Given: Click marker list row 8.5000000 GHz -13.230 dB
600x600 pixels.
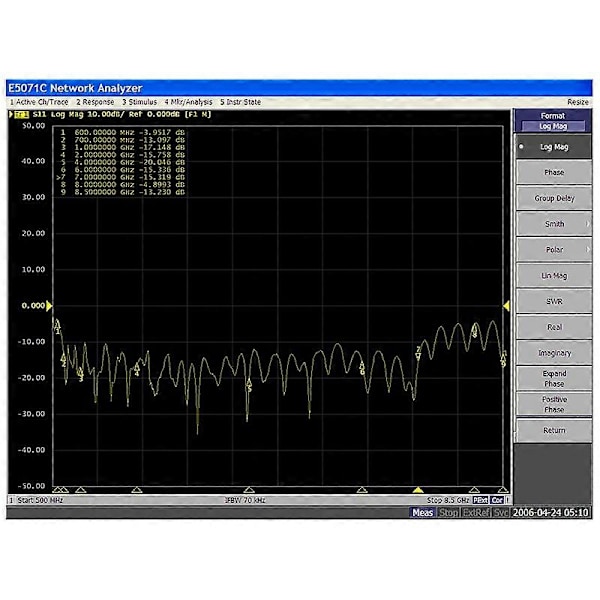Looking at the screenshot, I should pos(122,192).
